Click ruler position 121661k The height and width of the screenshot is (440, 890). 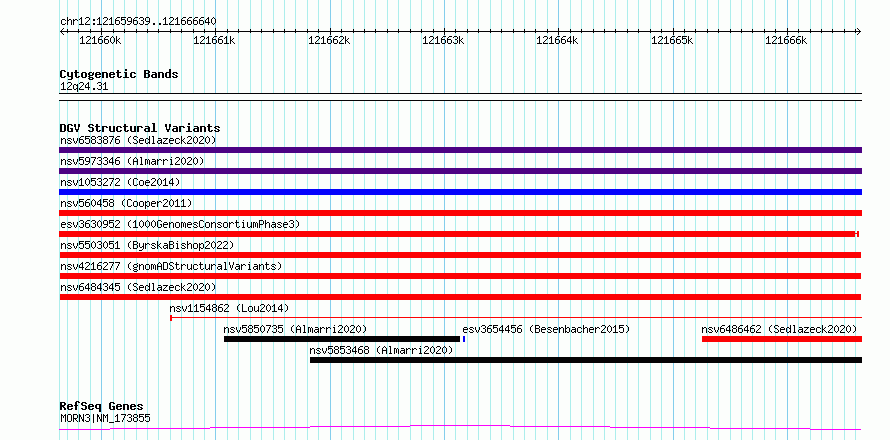[x=215, y=40]
